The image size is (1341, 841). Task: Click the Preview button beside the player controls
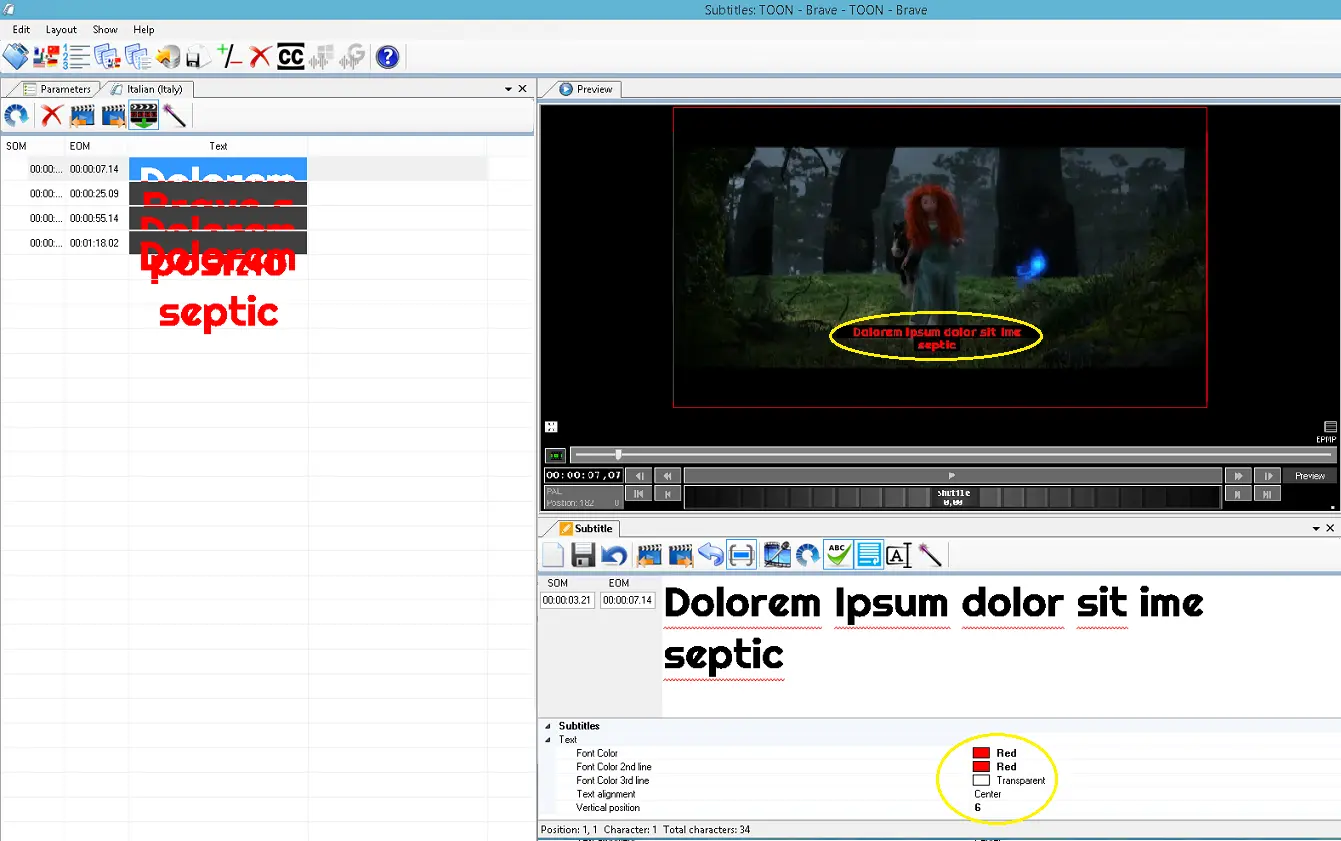[x=1309, y=476]
